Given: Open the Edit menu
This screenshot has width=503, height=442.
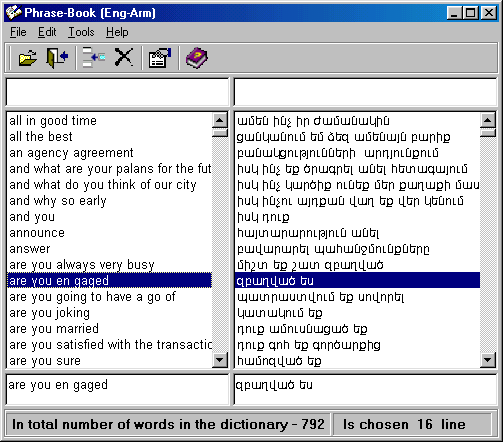Looking at the screenshot, I should [47, 32].
